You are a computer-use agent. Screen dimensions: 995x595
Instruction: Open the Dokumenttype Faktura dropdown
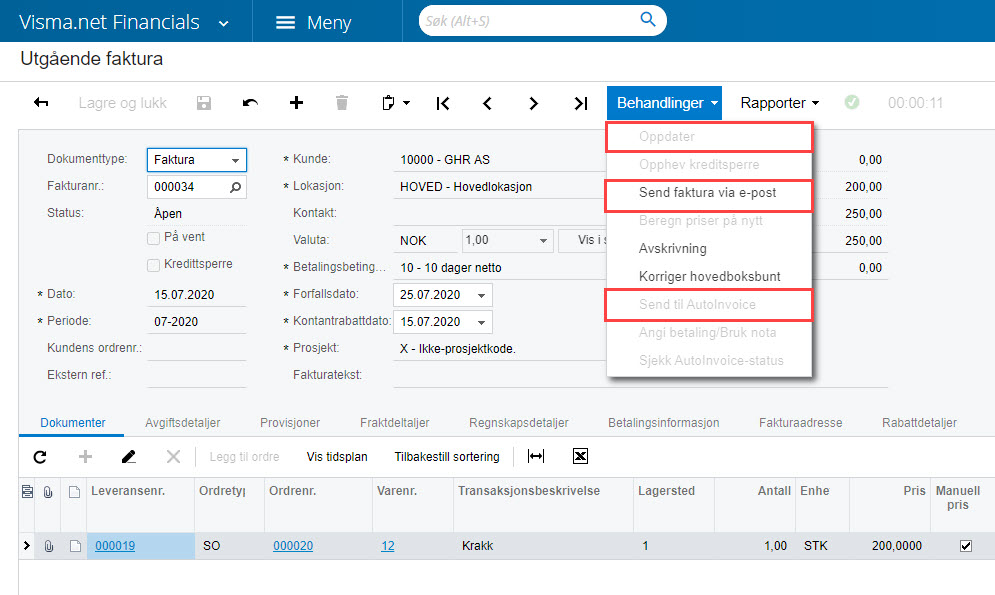(235, 160)
